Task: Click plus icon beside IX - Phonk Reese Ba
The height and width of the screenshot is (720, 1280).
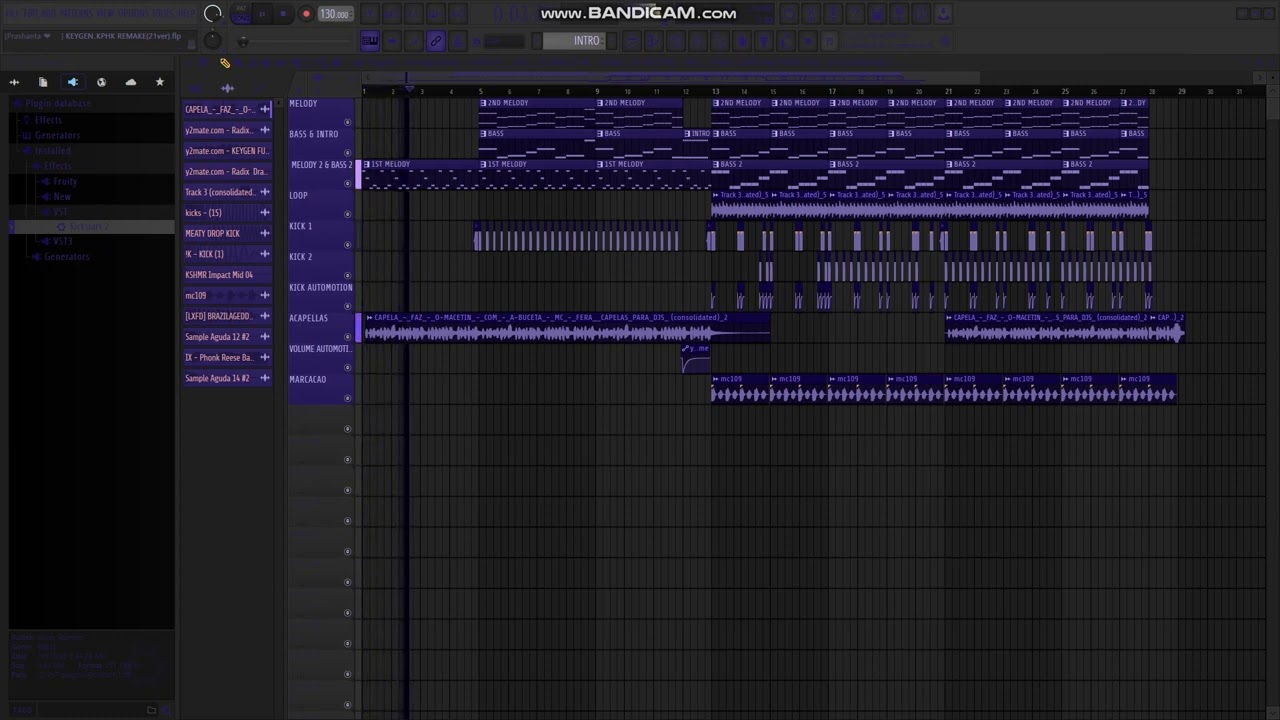Action: click(265, 357)
